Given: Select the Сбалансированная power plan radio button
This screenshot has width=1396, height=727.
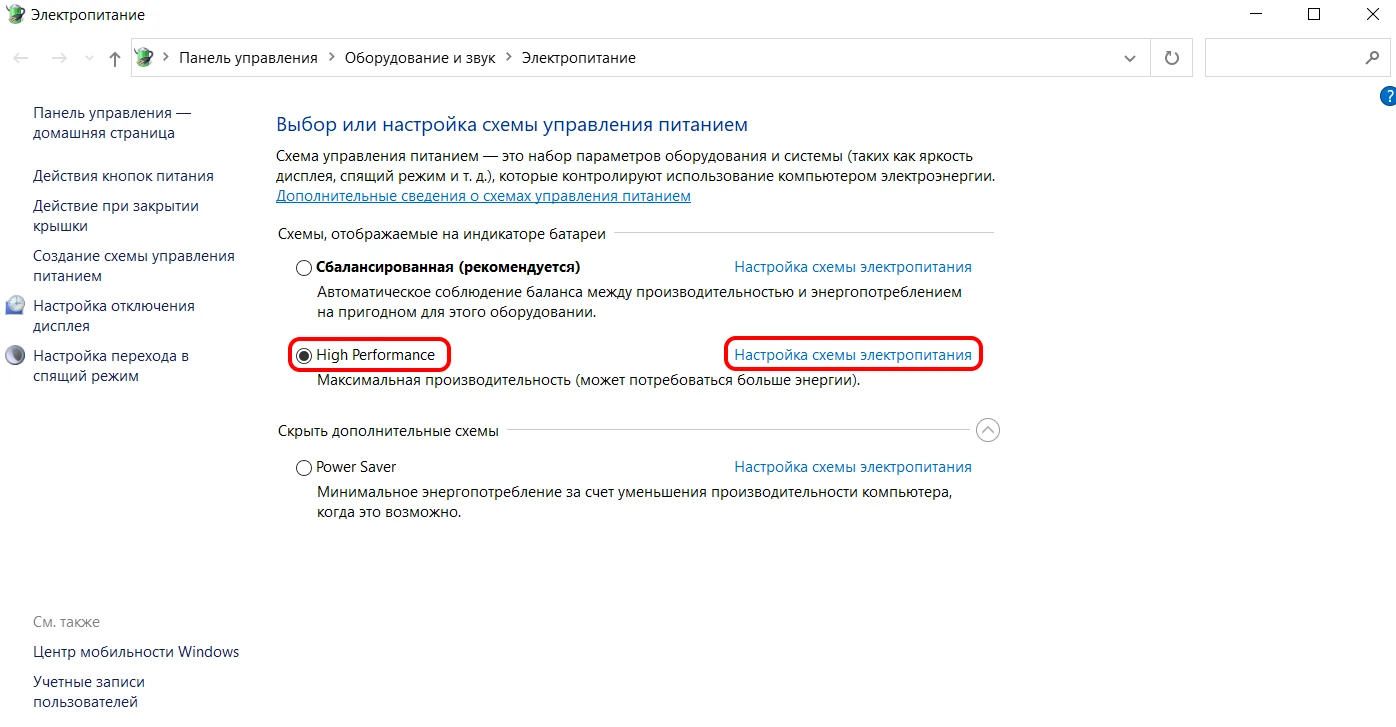Looking at the screenshot, I should 304,268.
